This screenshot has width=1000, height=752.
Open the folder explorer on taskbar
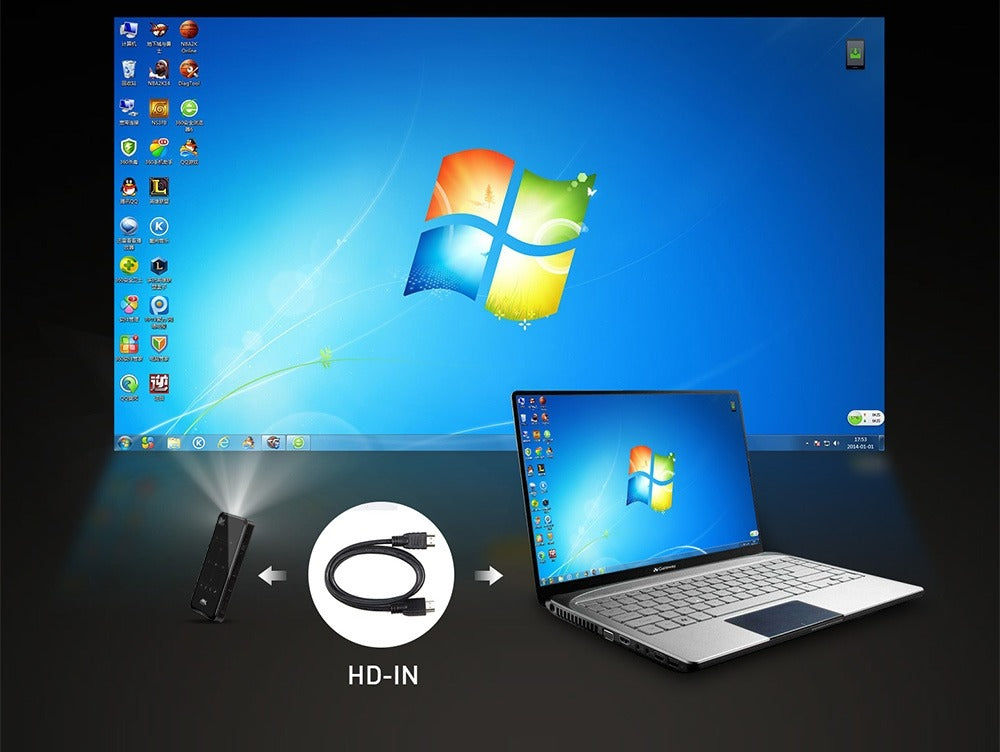[x=173, y=443]
